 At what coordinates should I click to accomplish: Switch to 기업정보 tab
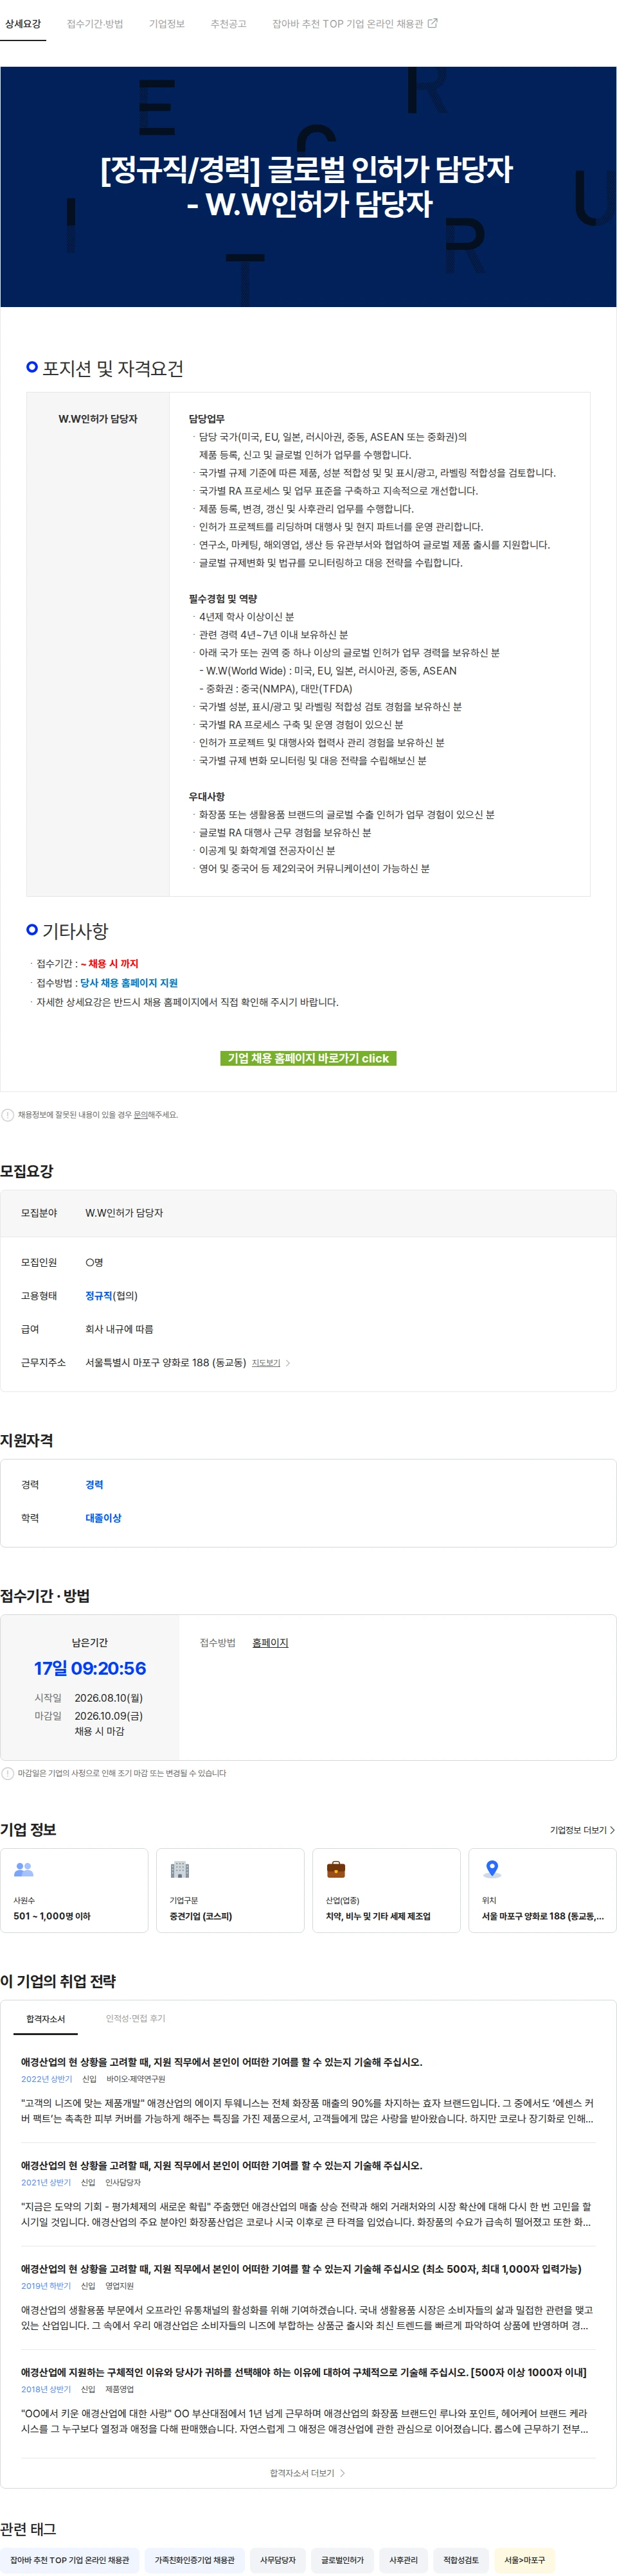click(167, 23)
